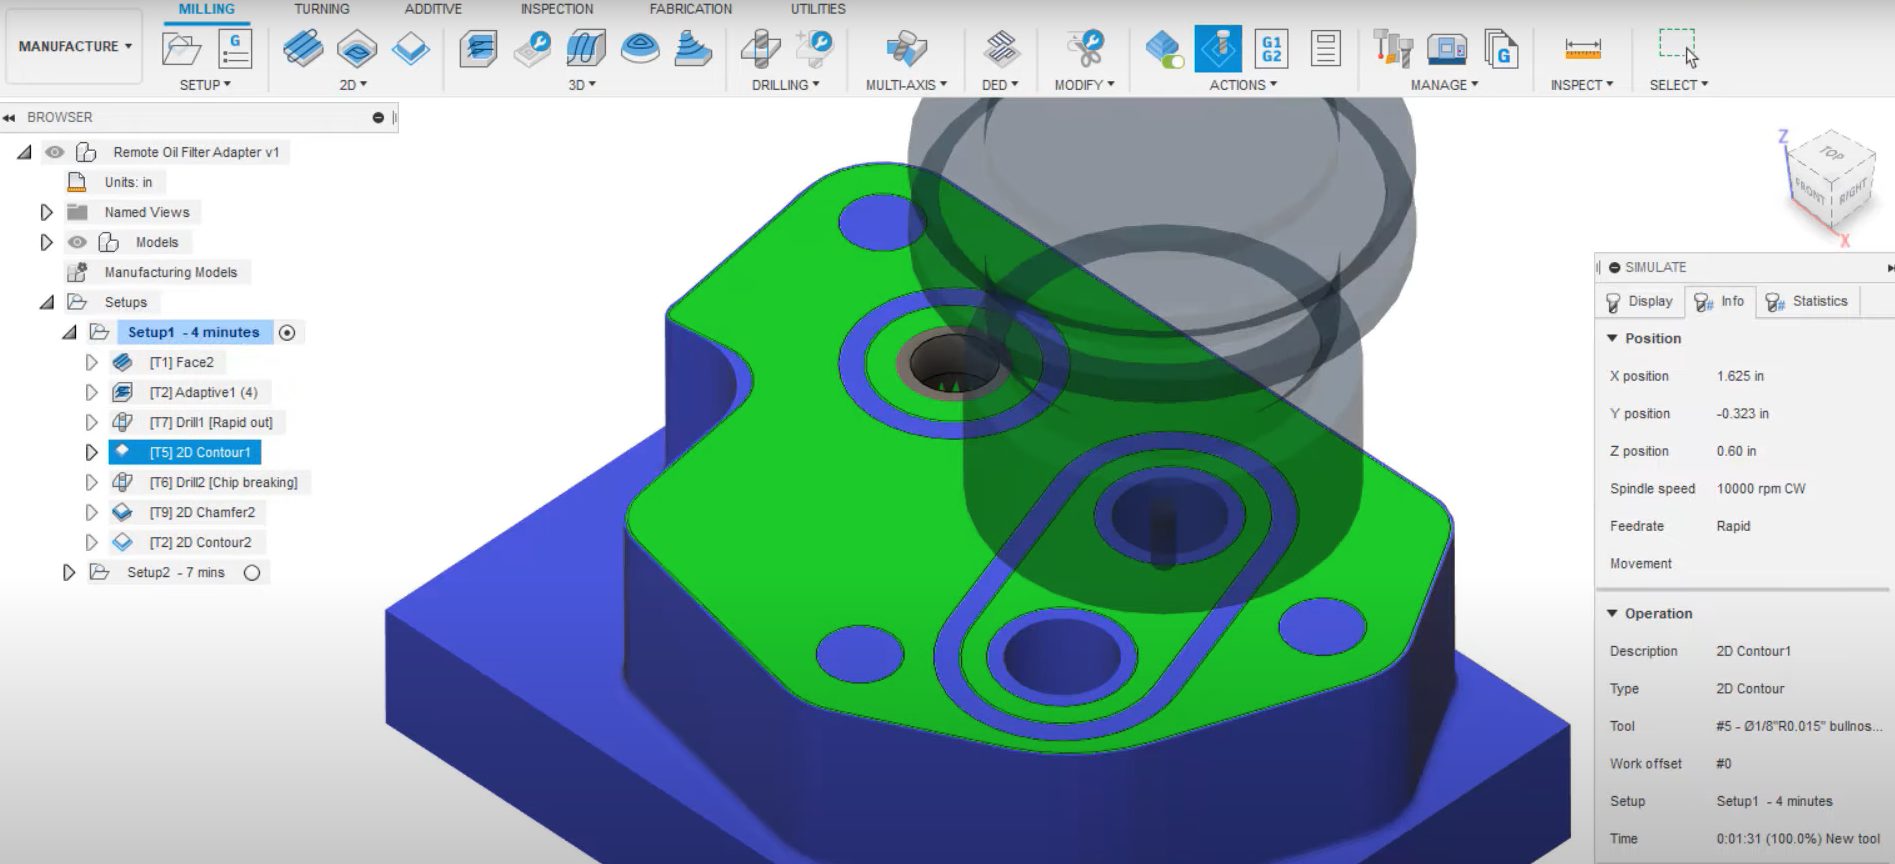Click the [T1] Face2 operation
Viewport: 1895px width, 864px height.
pyautogui.click(x=181, y=362)
